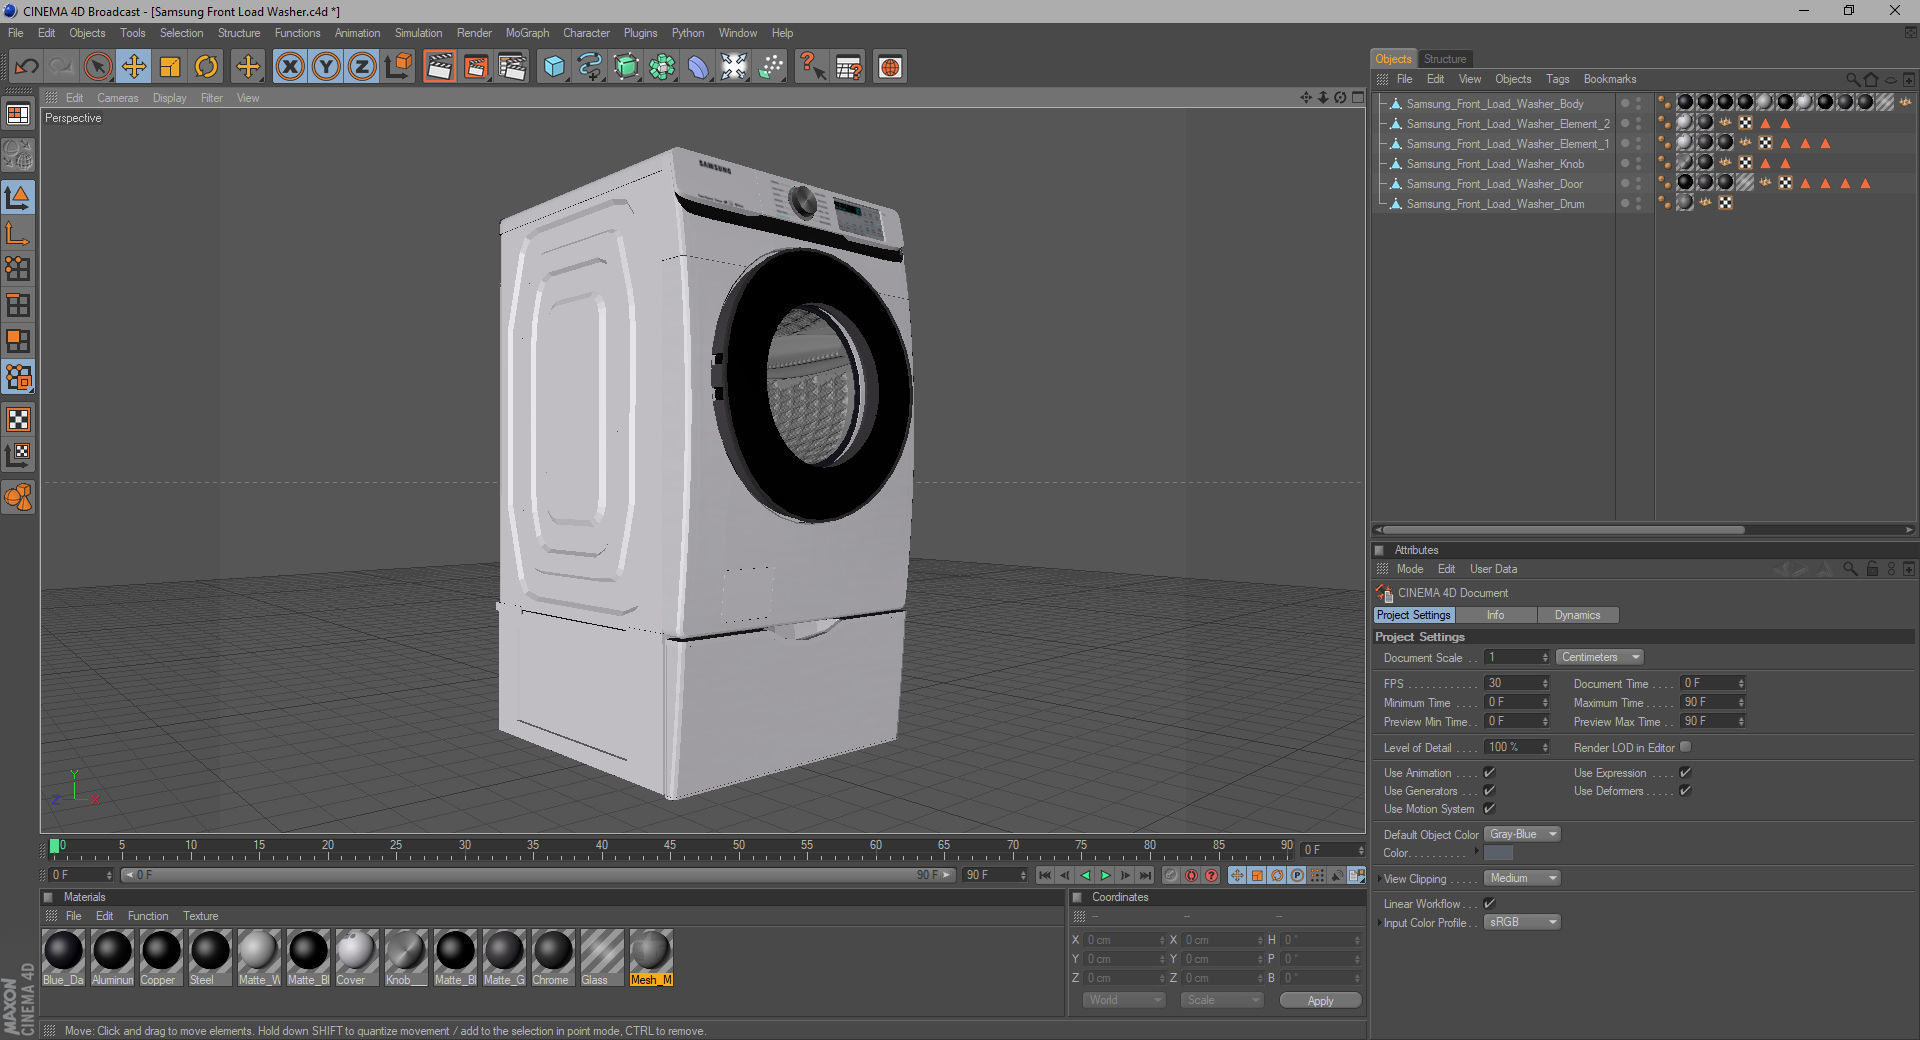Open the MoGraph menu
Image resolution: width=1920 pixels, height=1040 pixels.
(527, 33)
